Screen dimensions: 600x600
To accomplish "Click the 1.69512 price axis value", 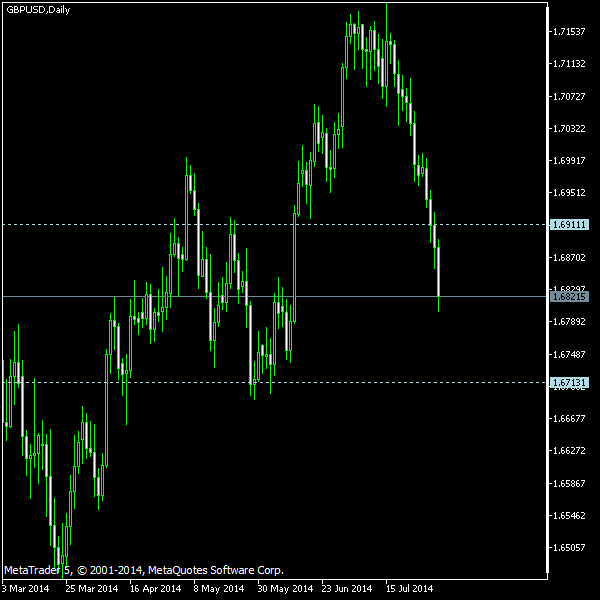I will click(x=569, y=192).
